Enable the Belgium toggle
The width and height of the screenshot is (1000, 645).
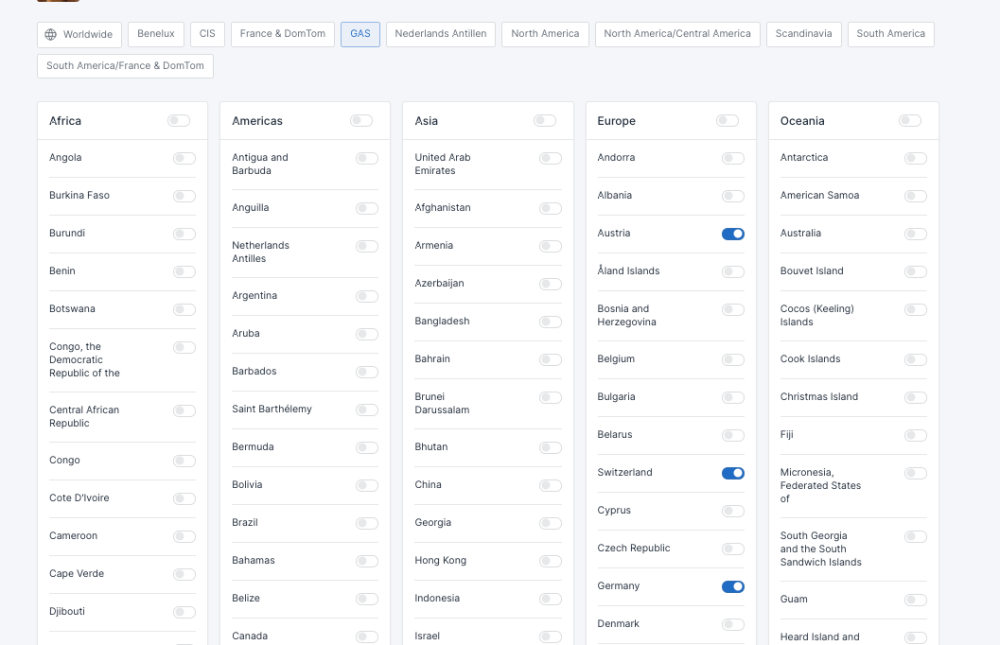(x=733, y=360)
